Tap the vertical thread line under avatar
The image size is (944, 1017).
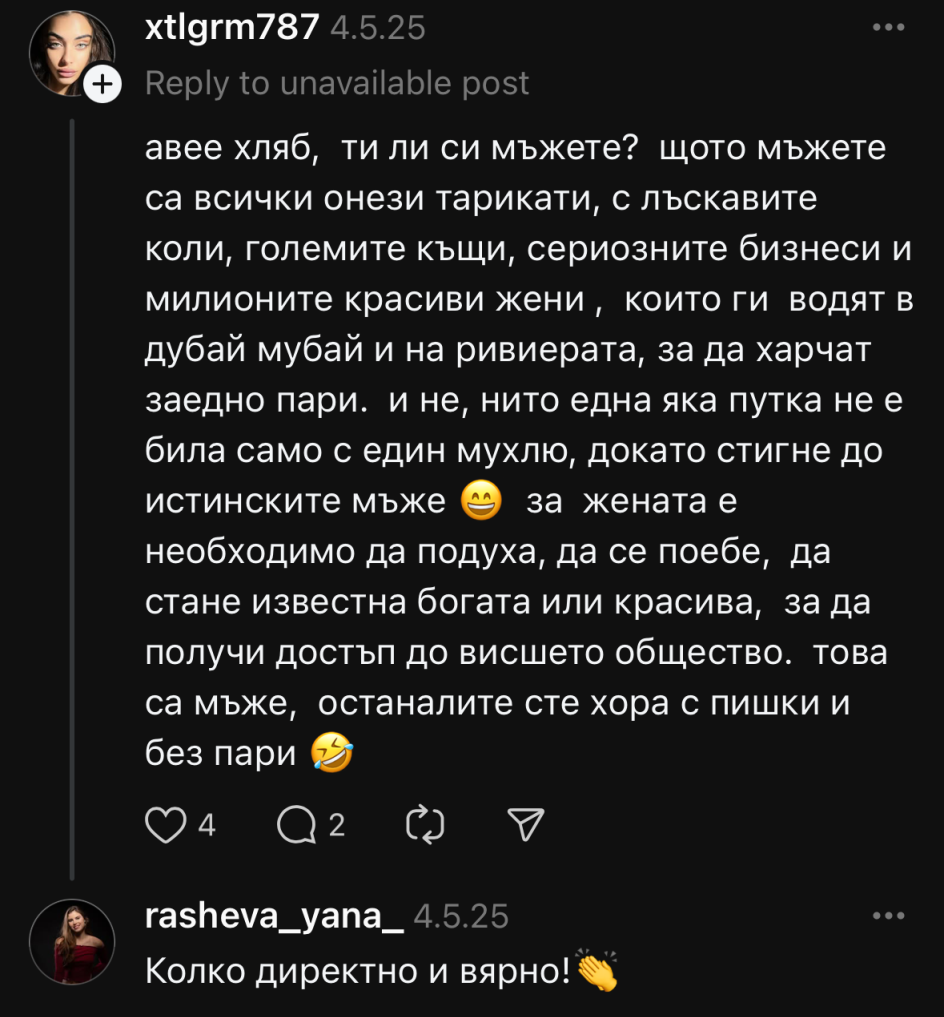[71, 500]
